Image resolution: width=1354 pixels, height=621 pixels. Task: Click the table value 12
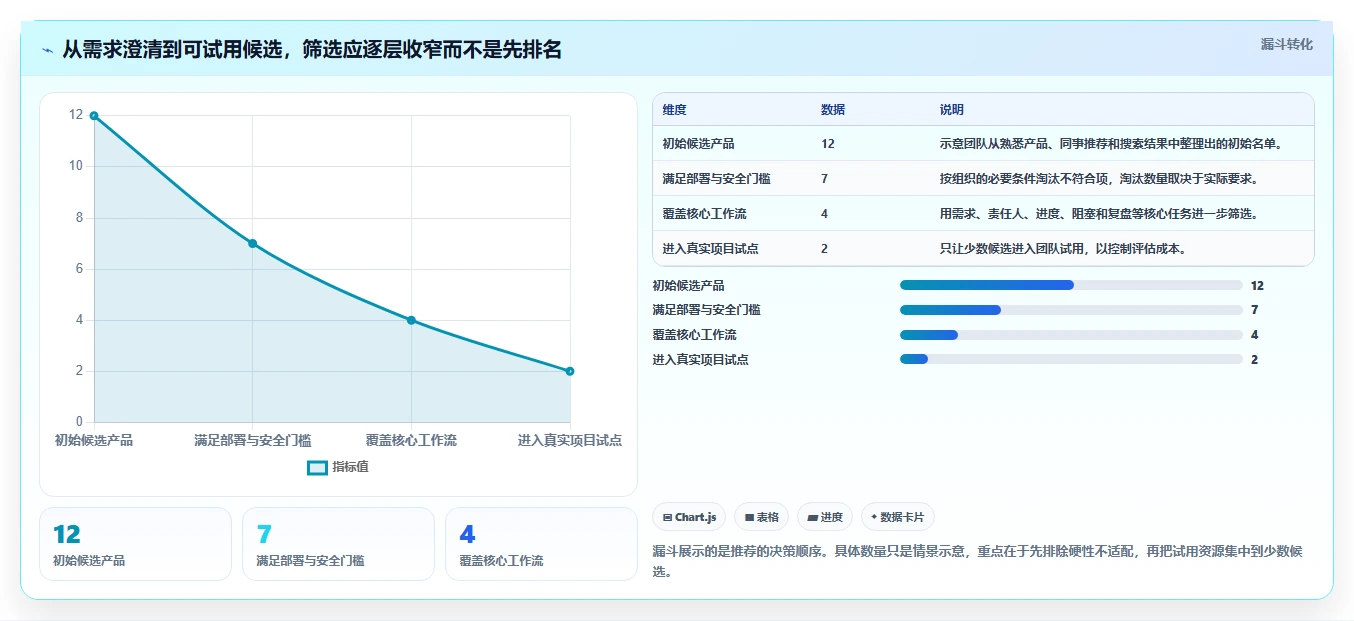(x=828, y=144)
